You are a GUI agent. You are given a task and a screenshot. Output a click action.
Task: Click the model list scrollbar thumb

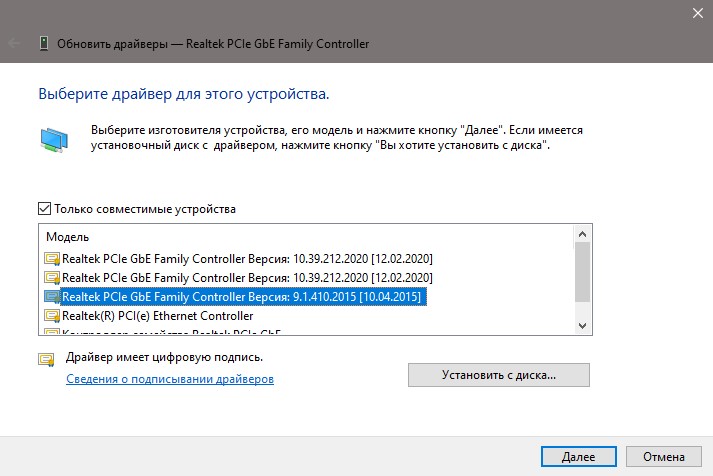[x=582, y=272]
